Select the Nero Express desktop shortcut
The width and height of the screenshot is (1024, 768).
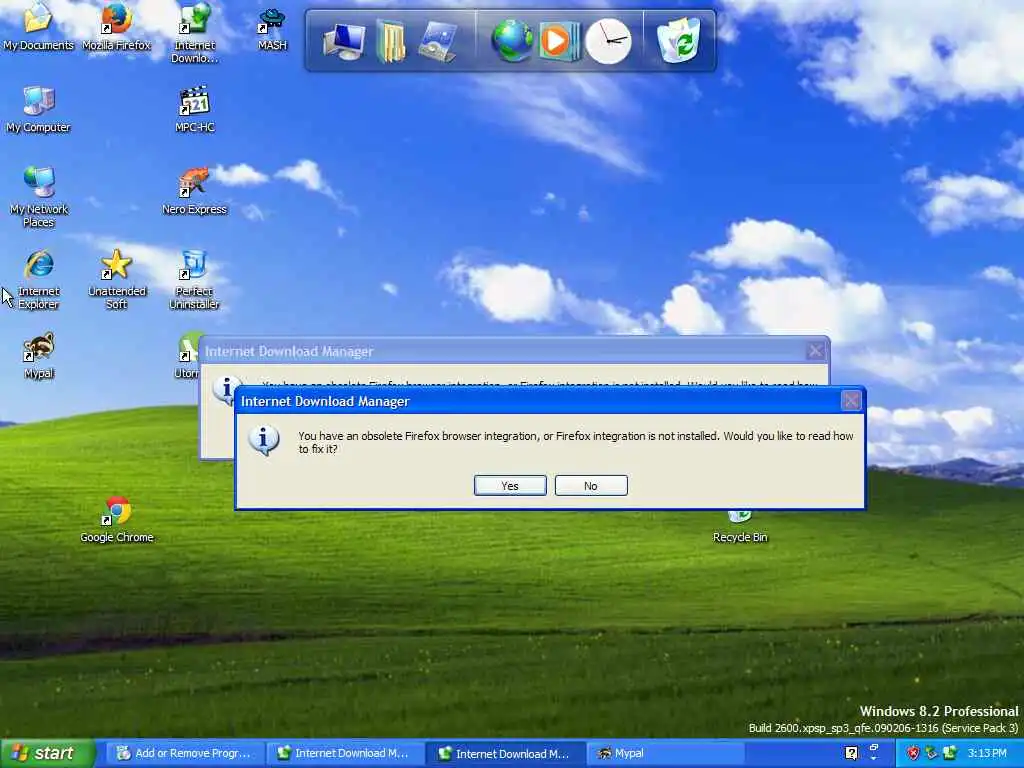coord(195,191)
